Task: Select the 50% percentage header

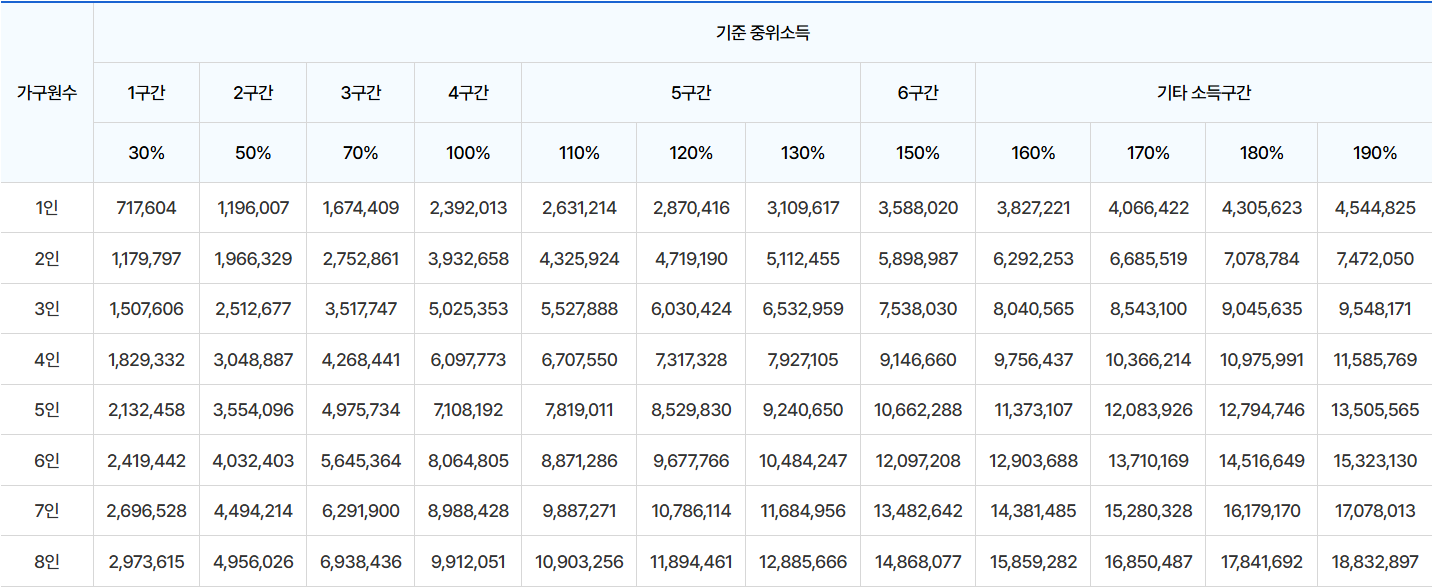Action: pyautogui.click(x=253, y=153)
